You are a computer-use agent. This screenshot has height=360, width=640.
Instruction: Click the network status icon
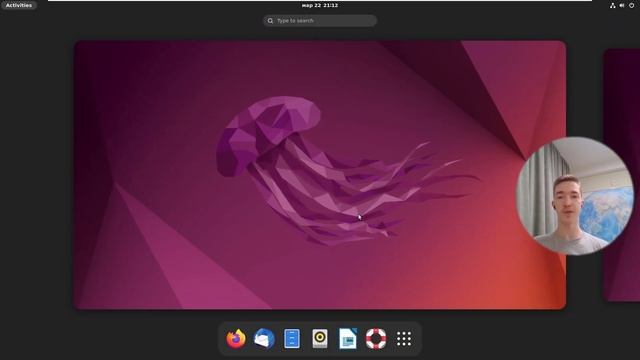[x=613, y=5]
